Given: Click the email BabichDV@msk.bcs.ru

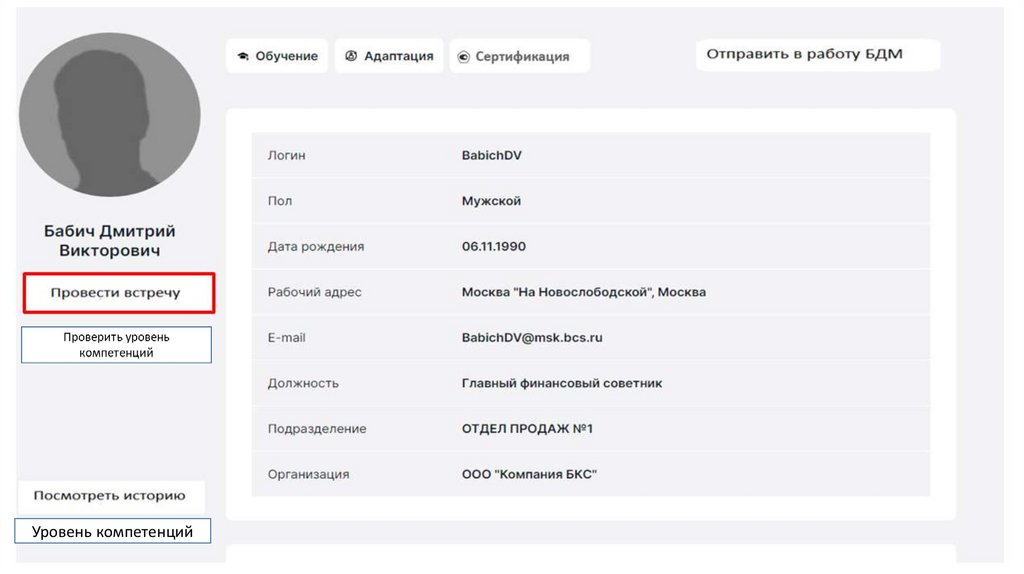Looking at the screenshot, I should coord(532,338).
